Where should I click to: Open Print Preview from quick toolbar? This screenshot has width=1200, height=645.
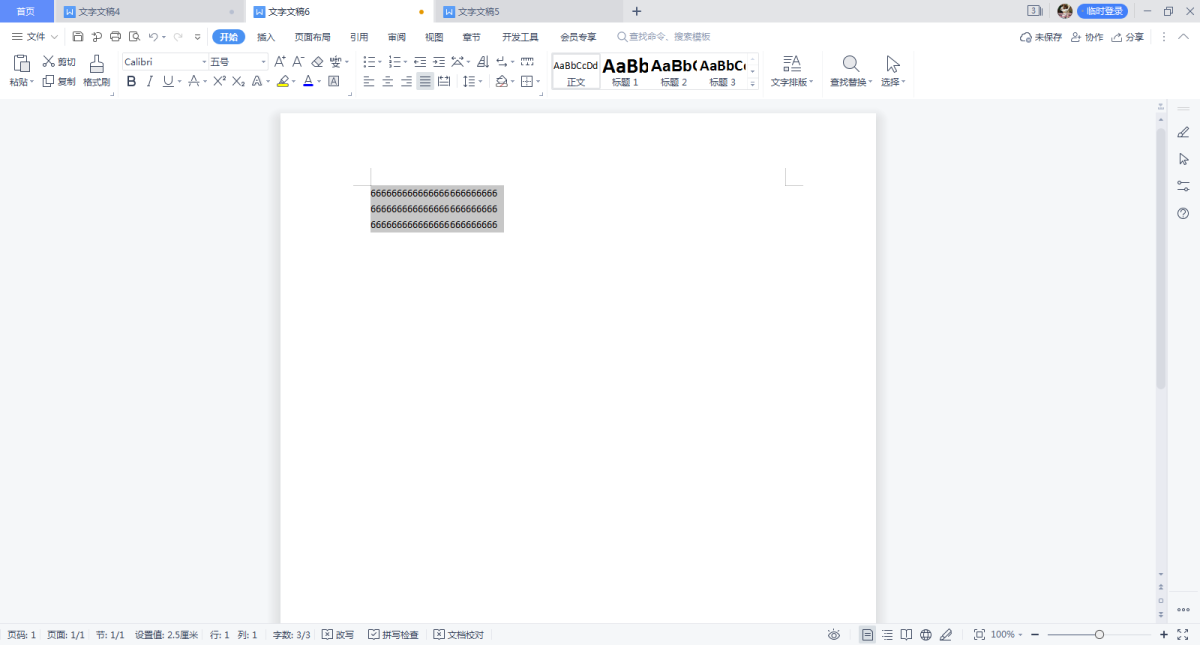(x=133, y=37)
